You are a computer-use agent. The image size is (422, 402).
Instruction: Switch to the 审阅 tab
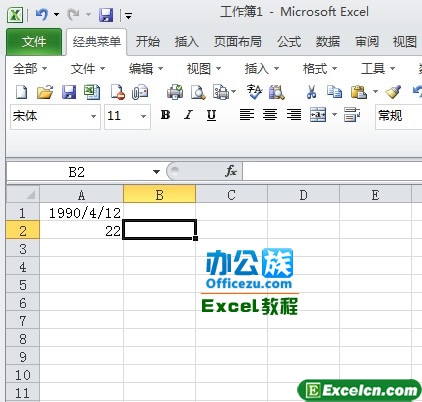pos(367,42)
